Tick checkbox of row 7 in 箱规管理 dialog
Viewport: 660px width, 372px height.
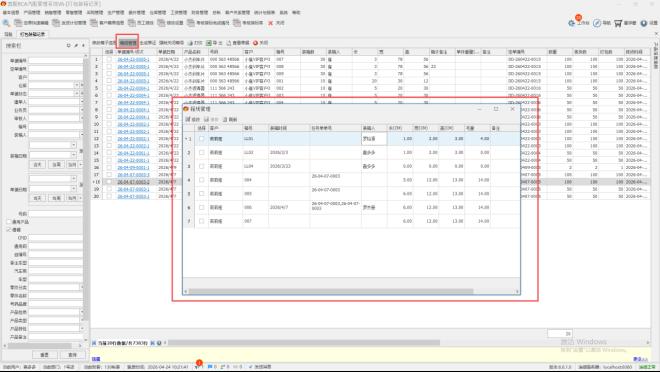click(202, 221)
